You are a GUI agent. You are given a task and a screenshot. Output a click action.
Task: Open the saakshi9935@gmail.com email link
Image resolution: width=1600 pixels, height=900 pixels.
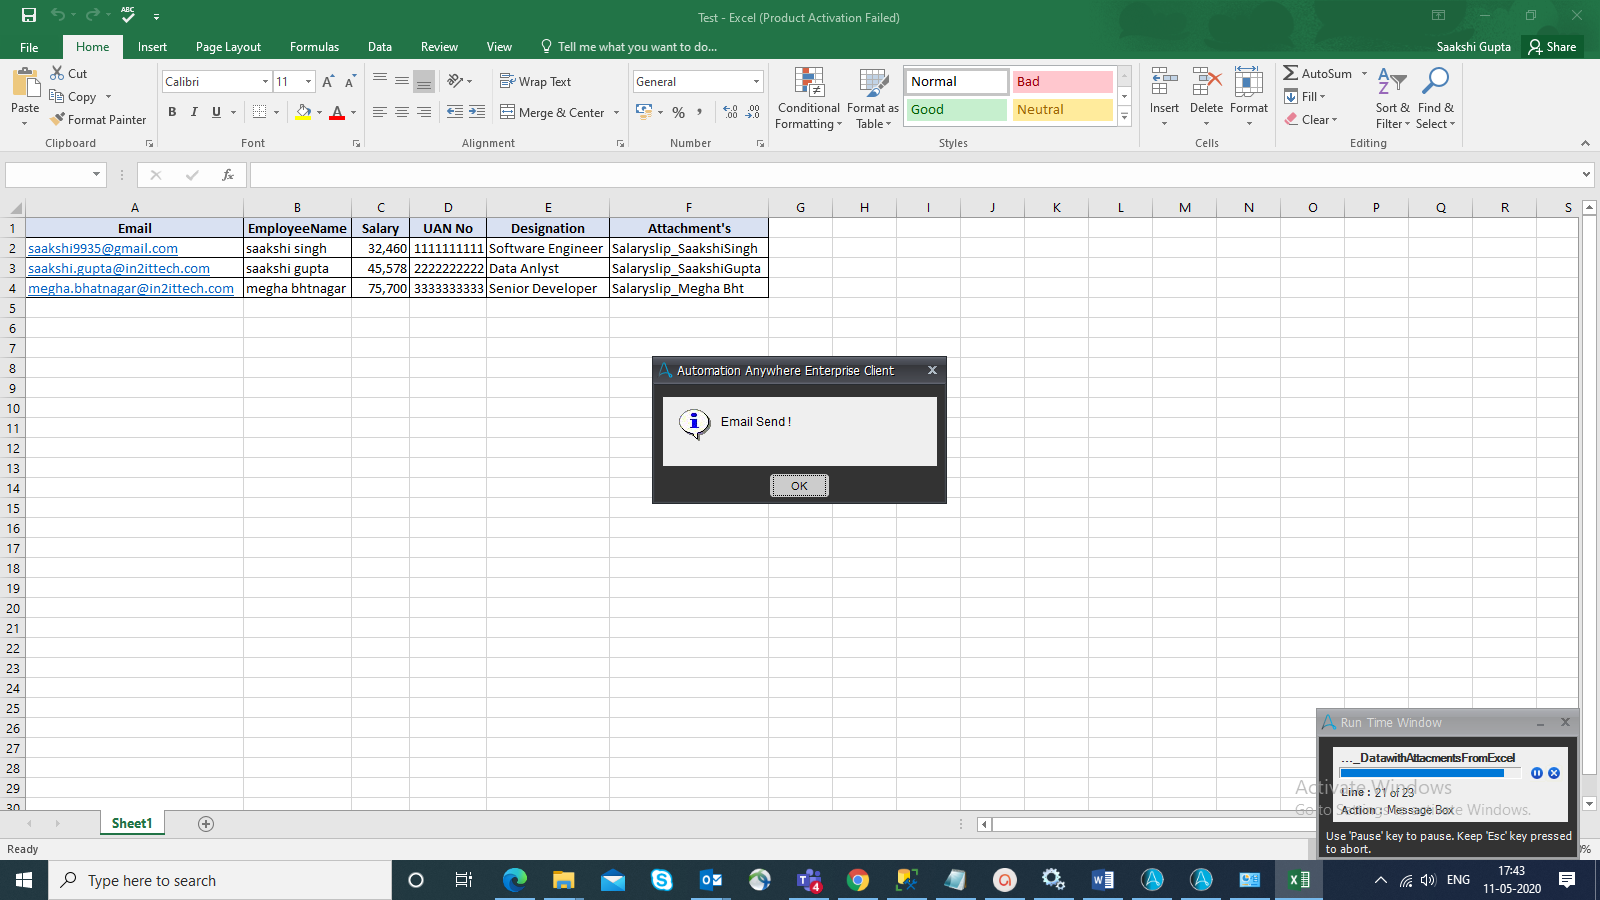click(x=103, y=248)
